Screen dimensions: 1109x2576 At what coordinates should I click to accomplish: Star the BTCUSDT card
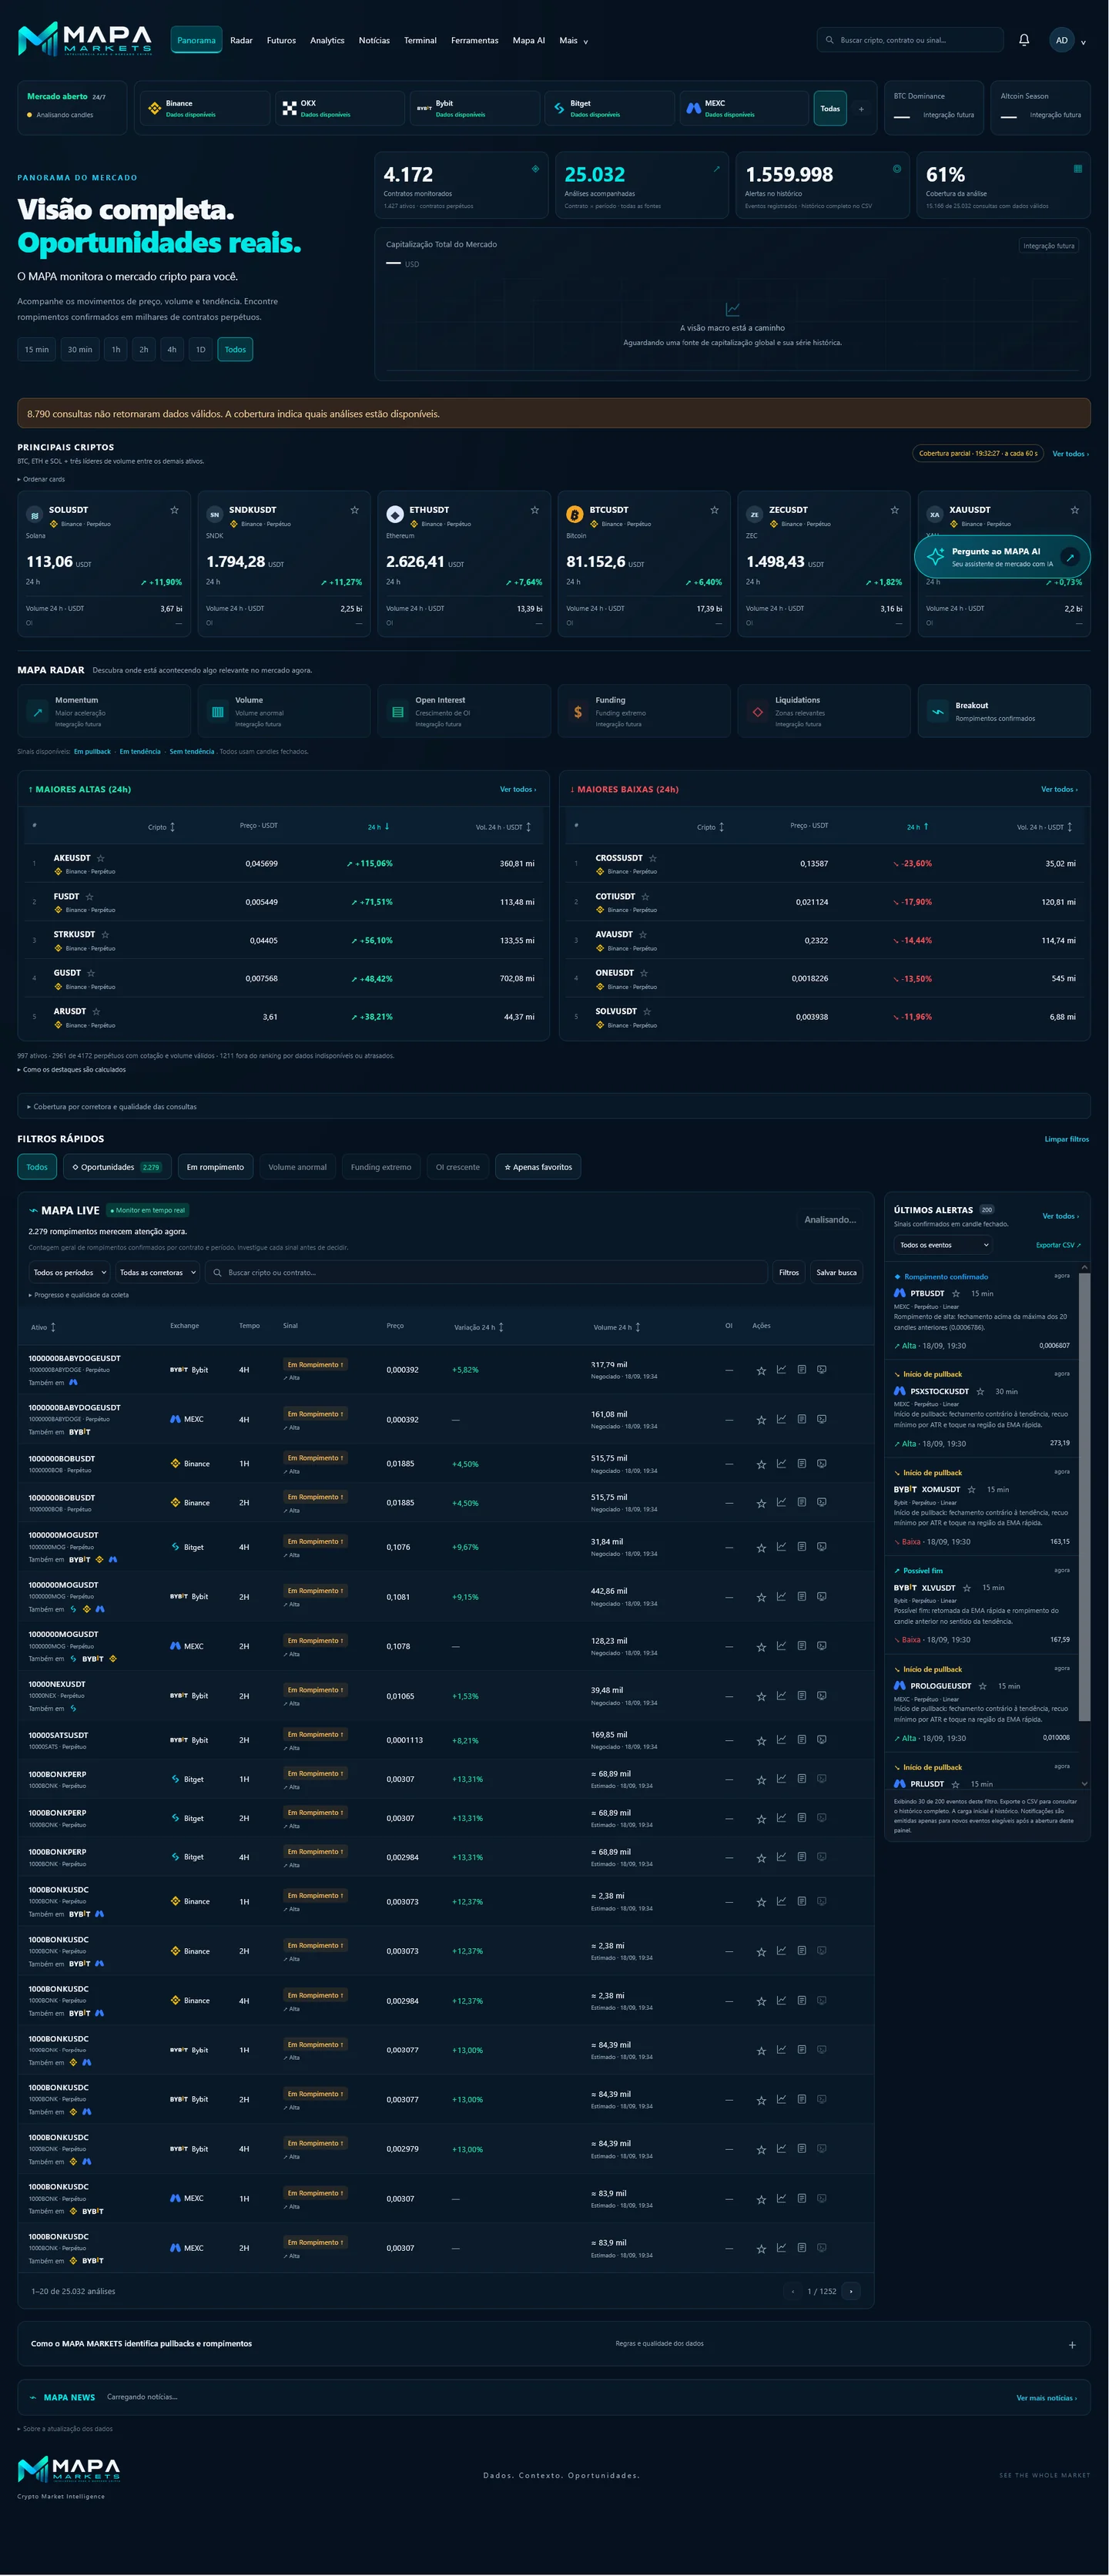click(714, 510)
